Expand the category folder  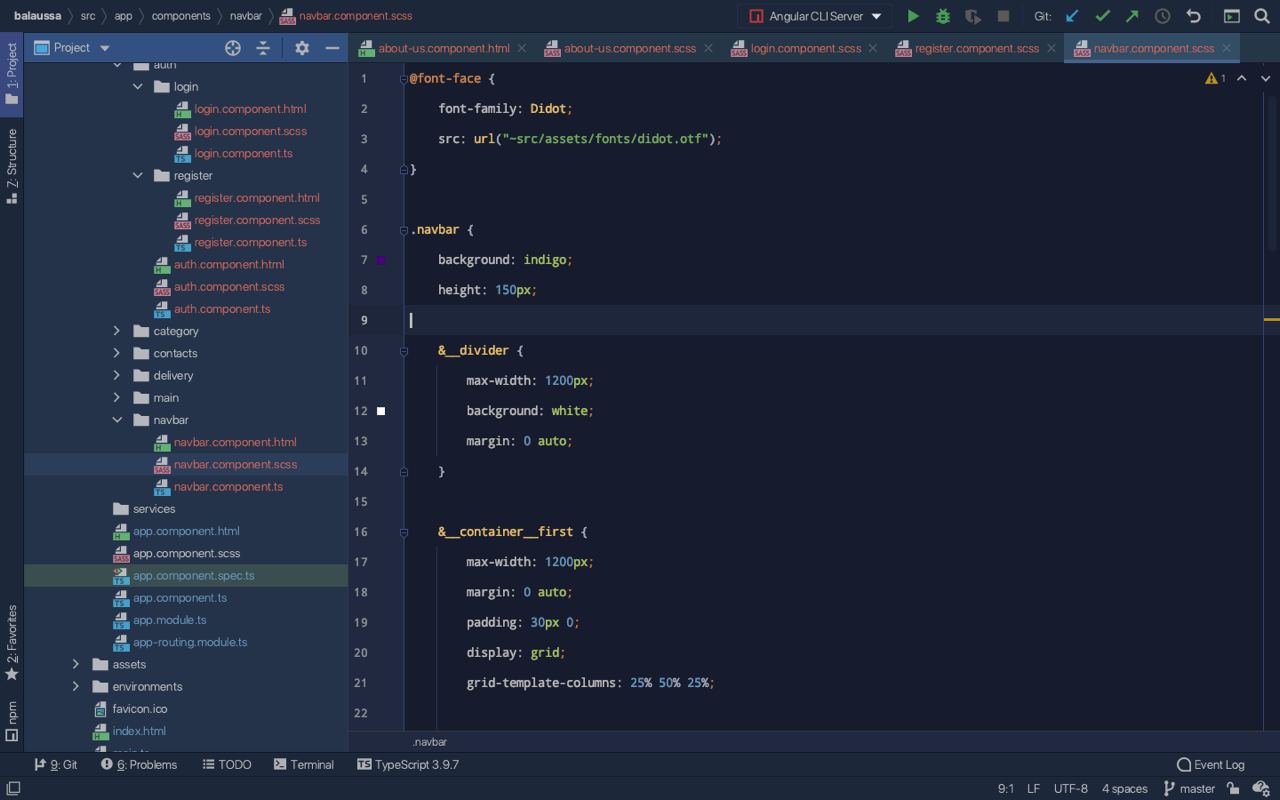point(117,331)
